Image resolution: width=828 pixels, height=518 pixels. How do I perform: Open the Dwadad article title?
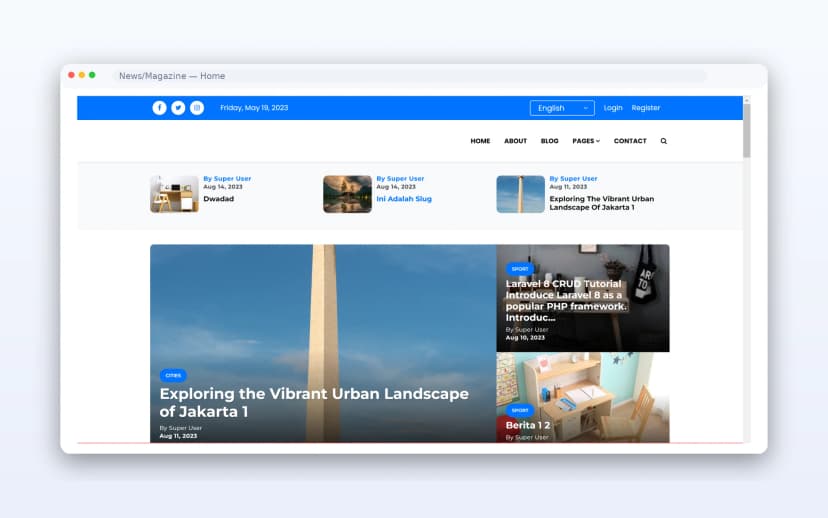tap(219, 199)
